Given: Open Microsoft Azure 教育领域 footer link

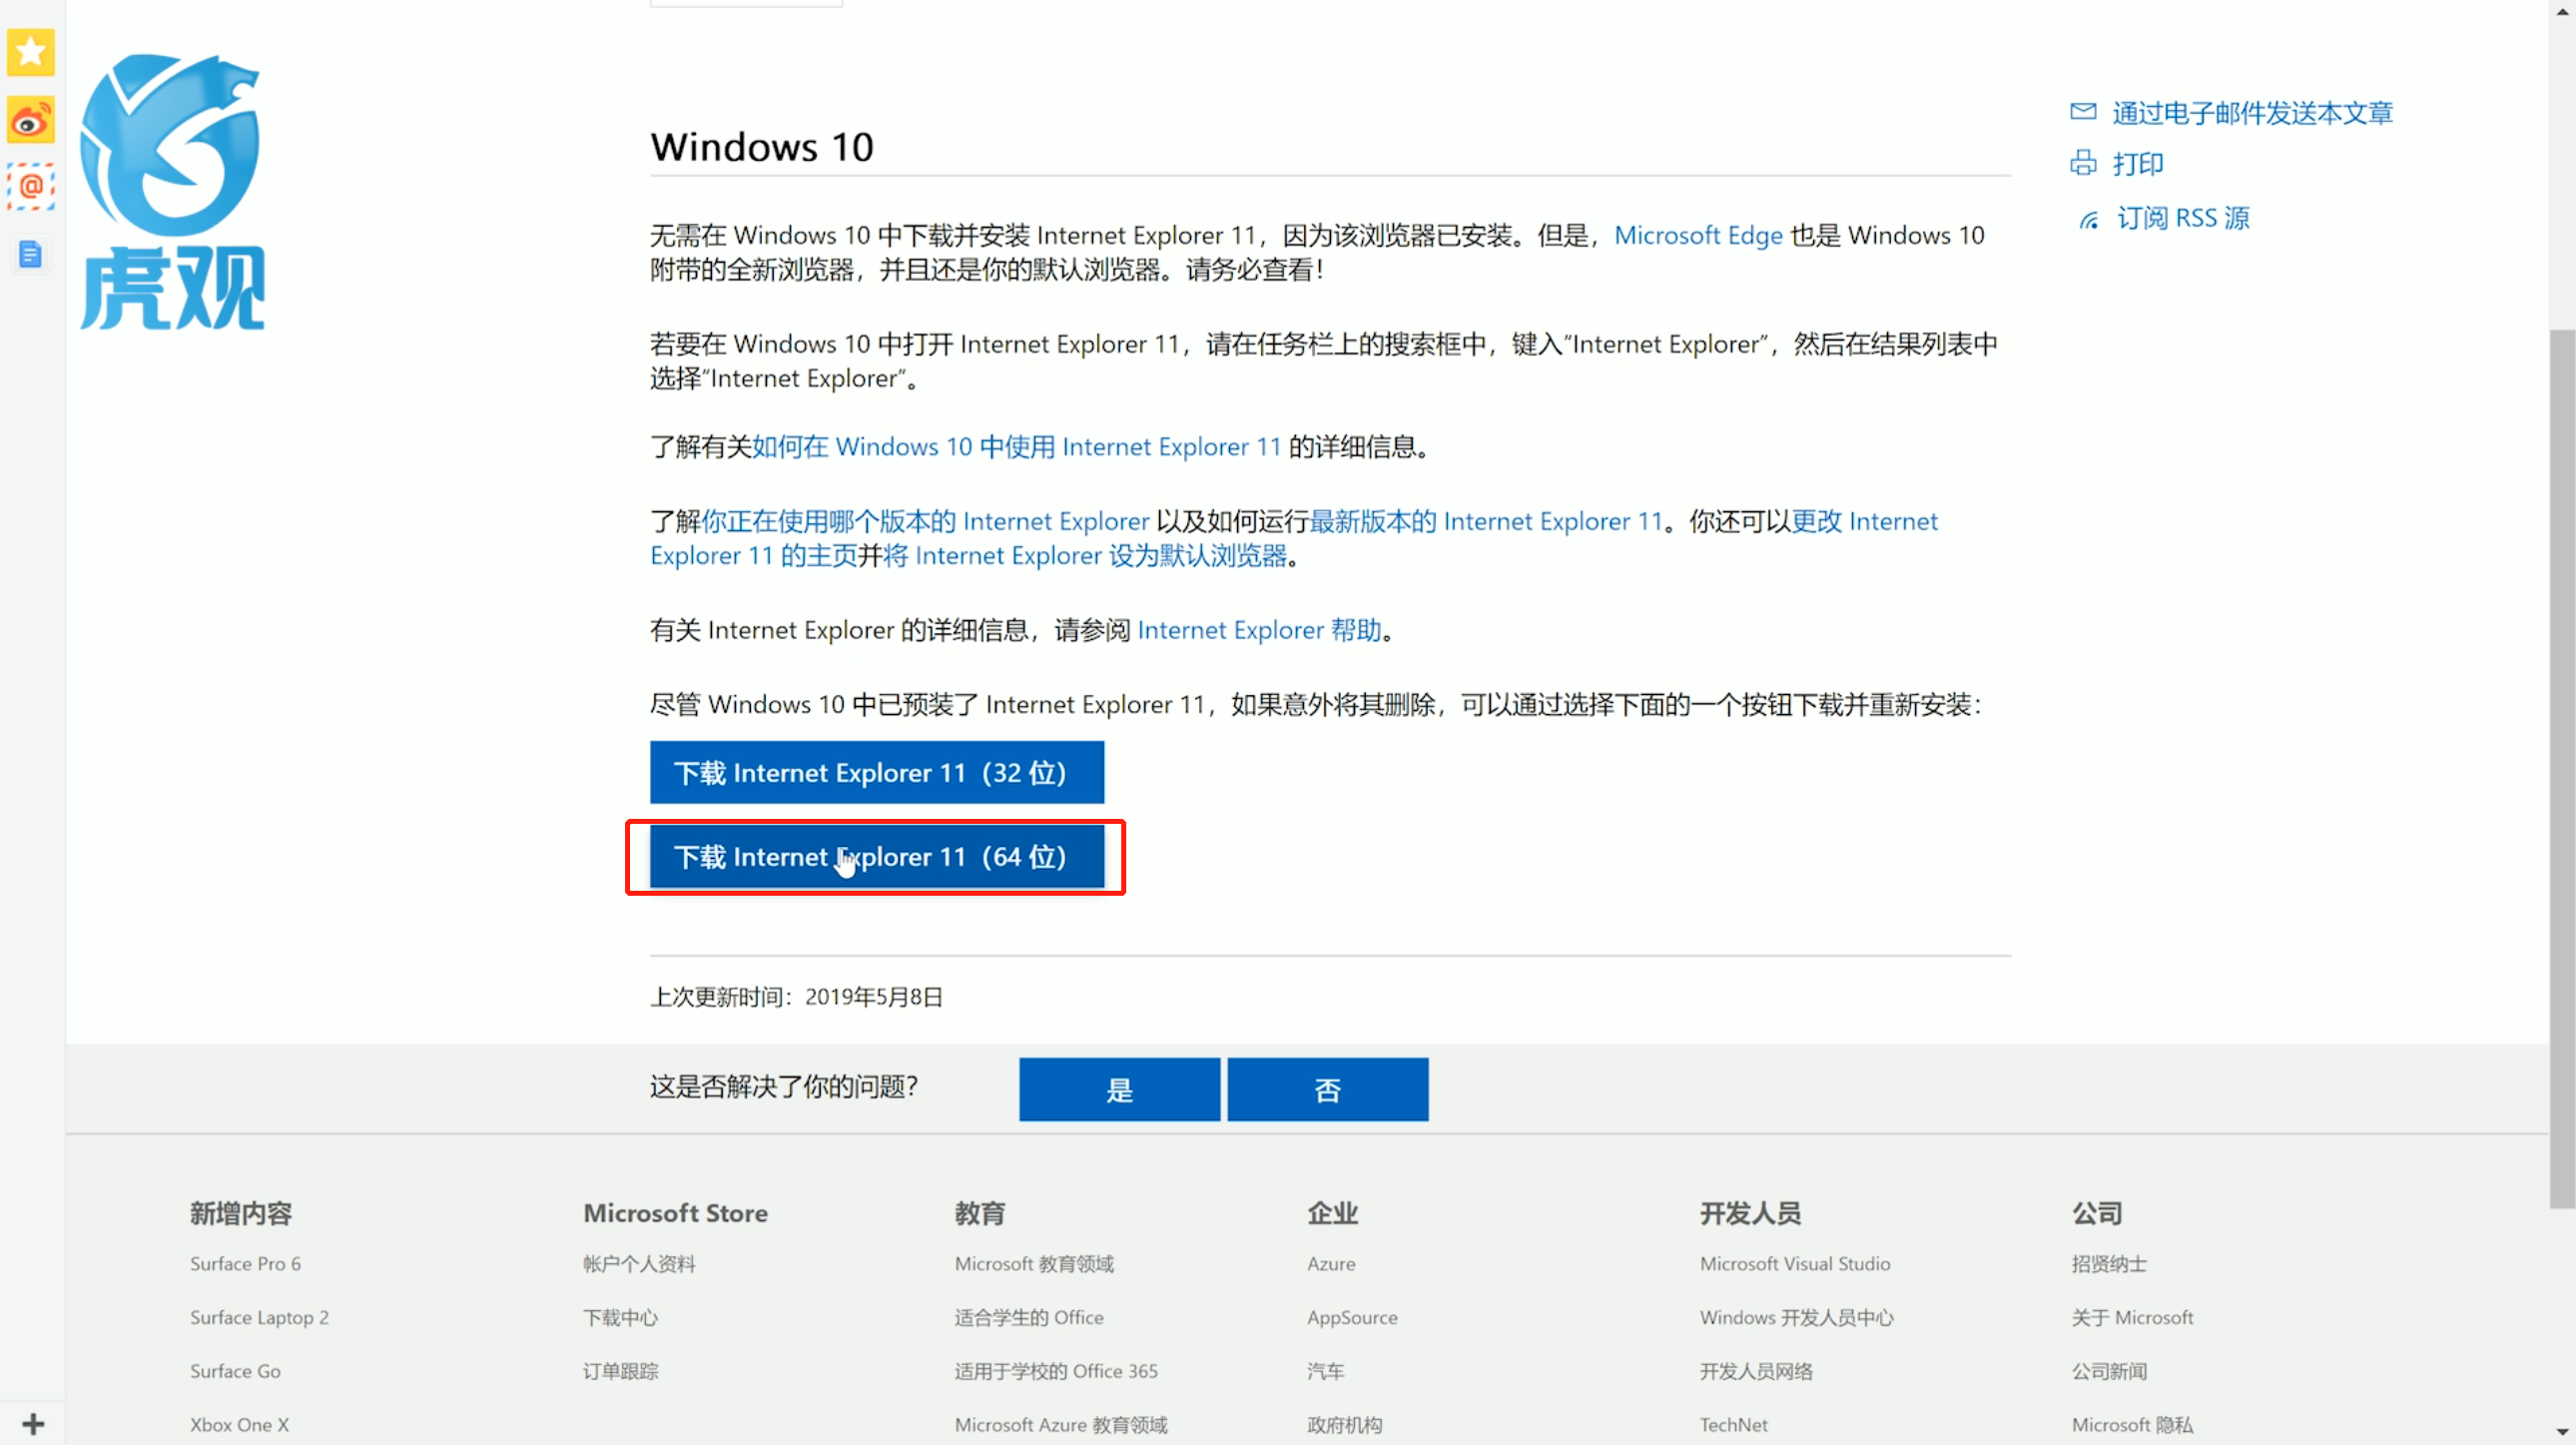Looking at the screenshot, I should click(1061, 1425).
